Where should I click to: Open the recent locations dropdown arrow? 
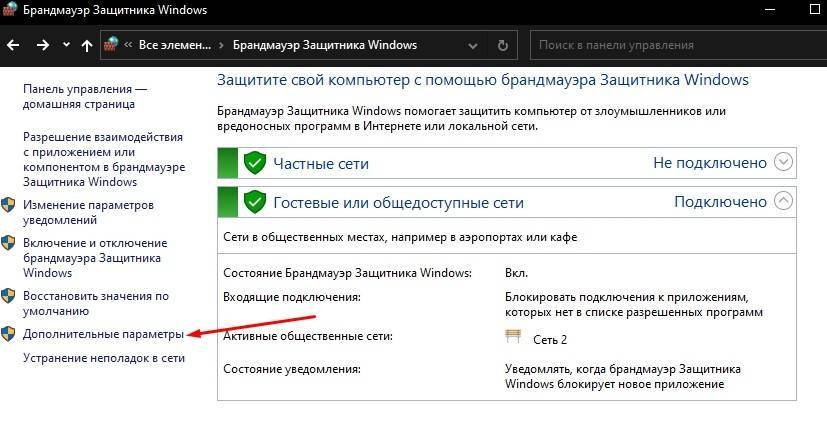[x=66, y=45]
